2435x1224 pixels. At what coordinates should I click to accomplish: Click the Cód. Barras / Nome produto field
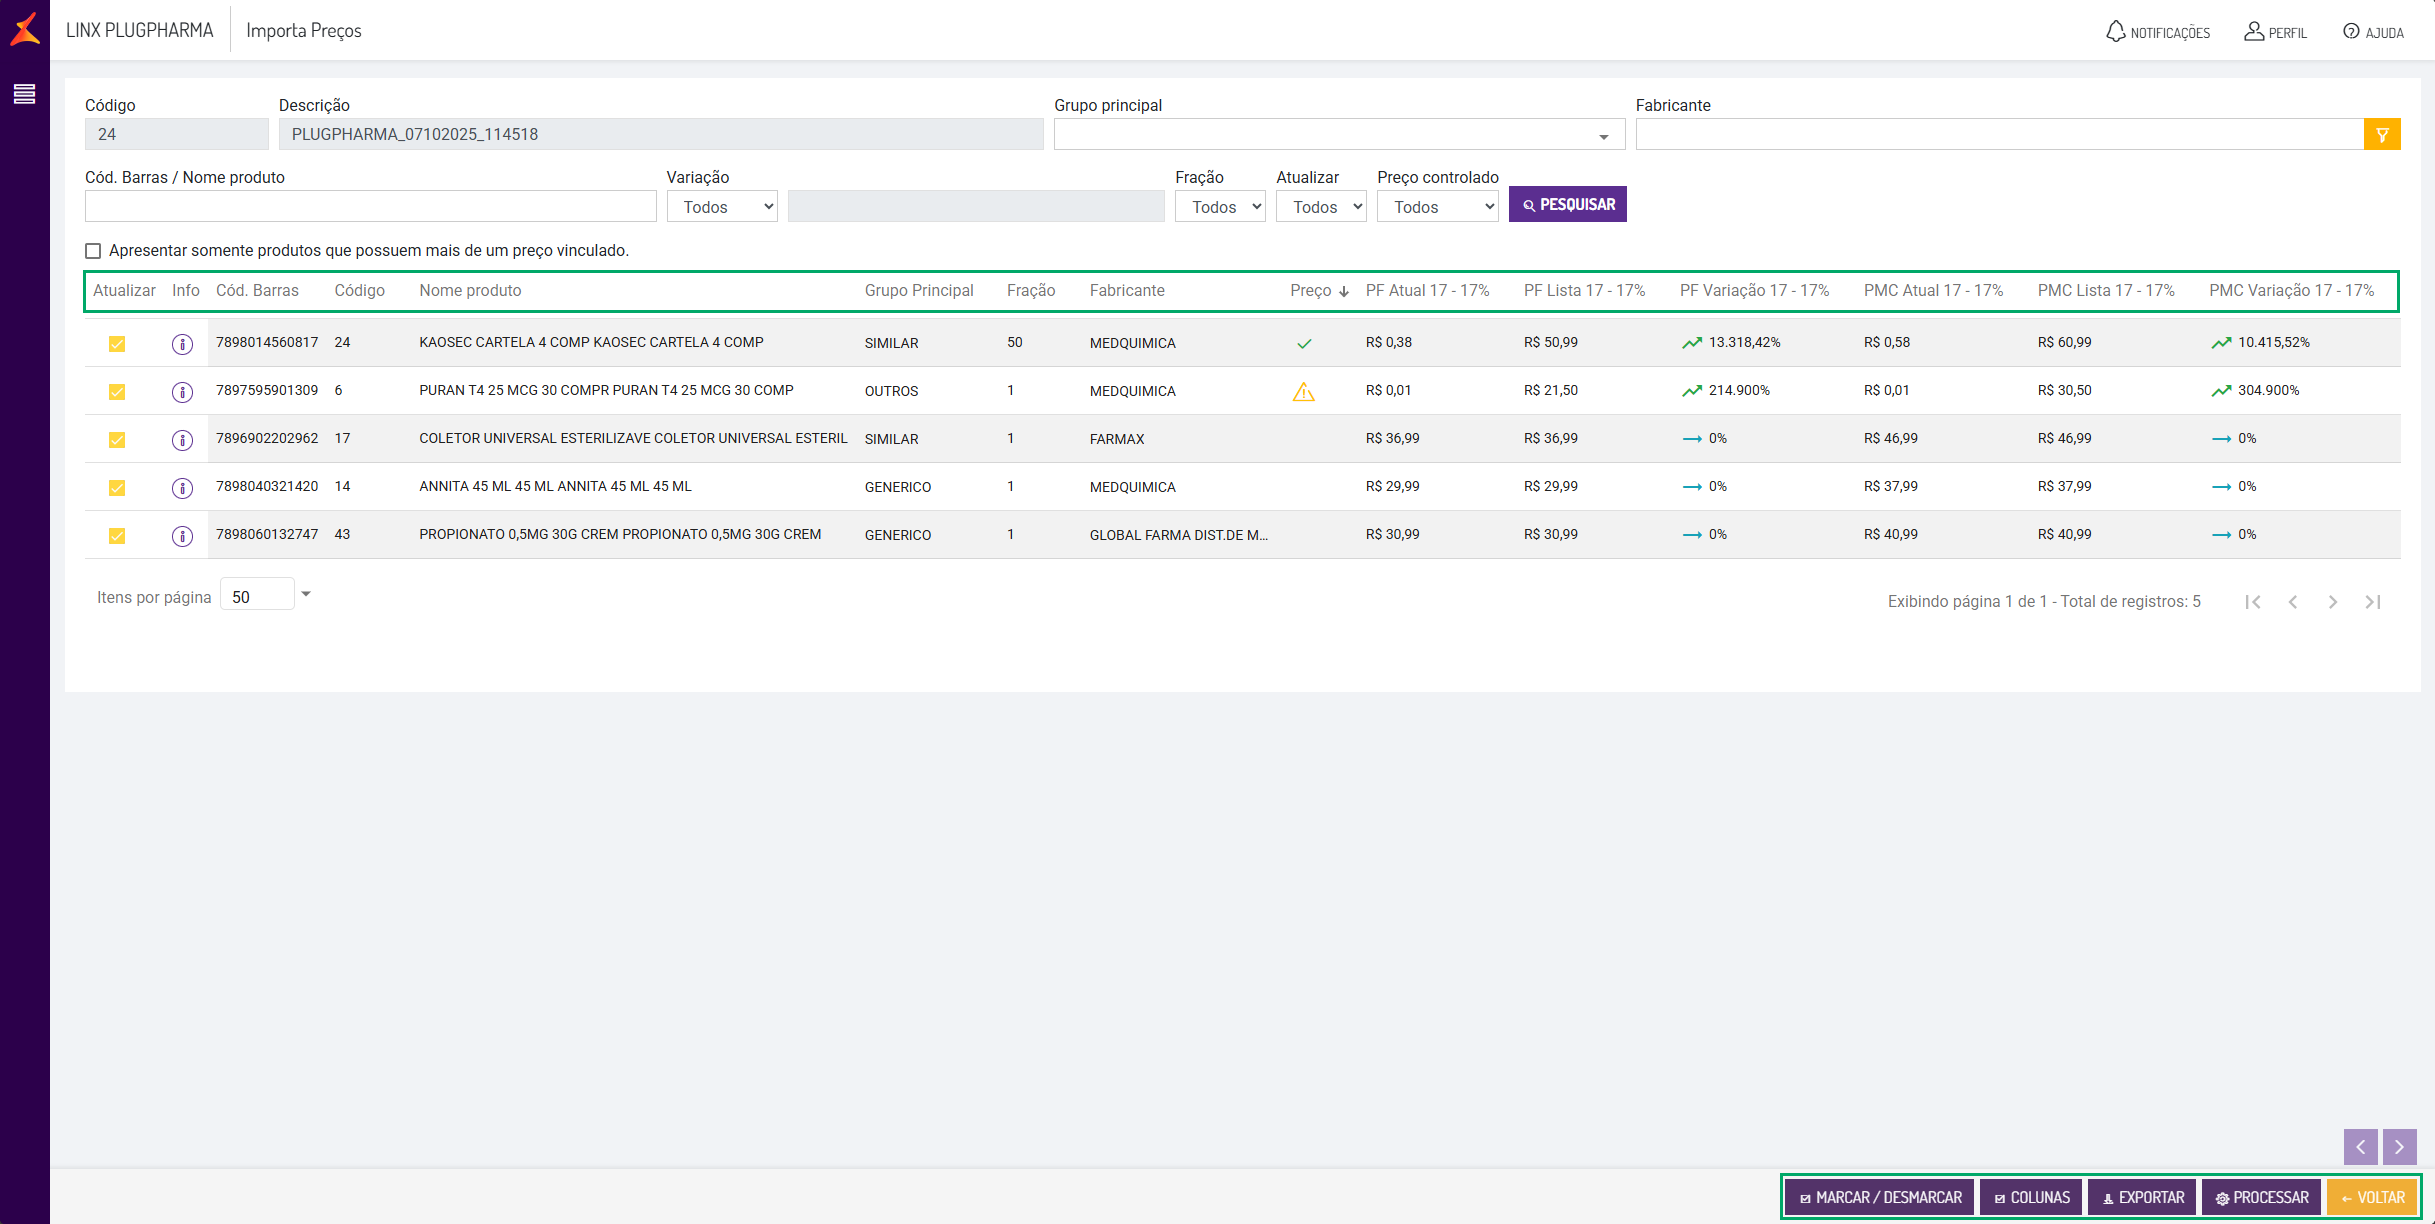coord(370,207)
